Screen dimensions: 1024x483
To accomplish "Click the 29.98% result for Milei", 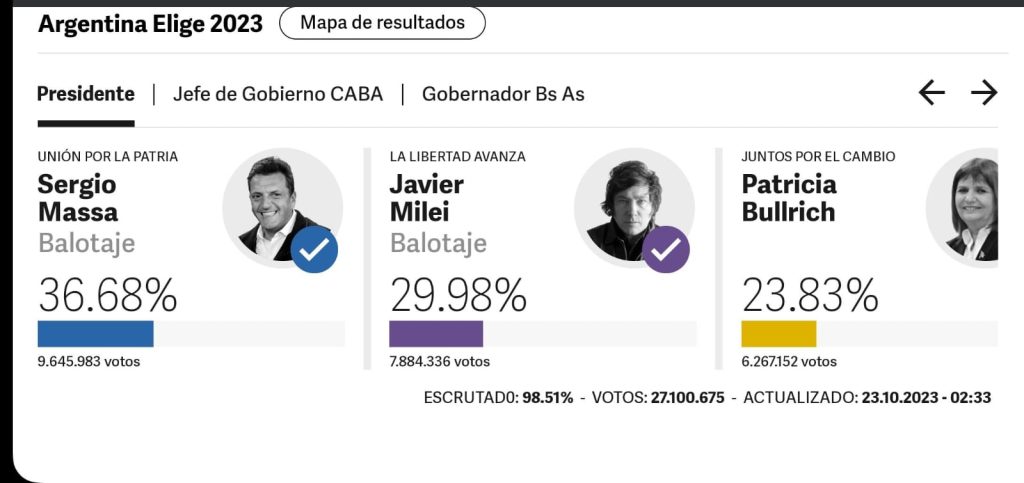I will coord(458,295).
